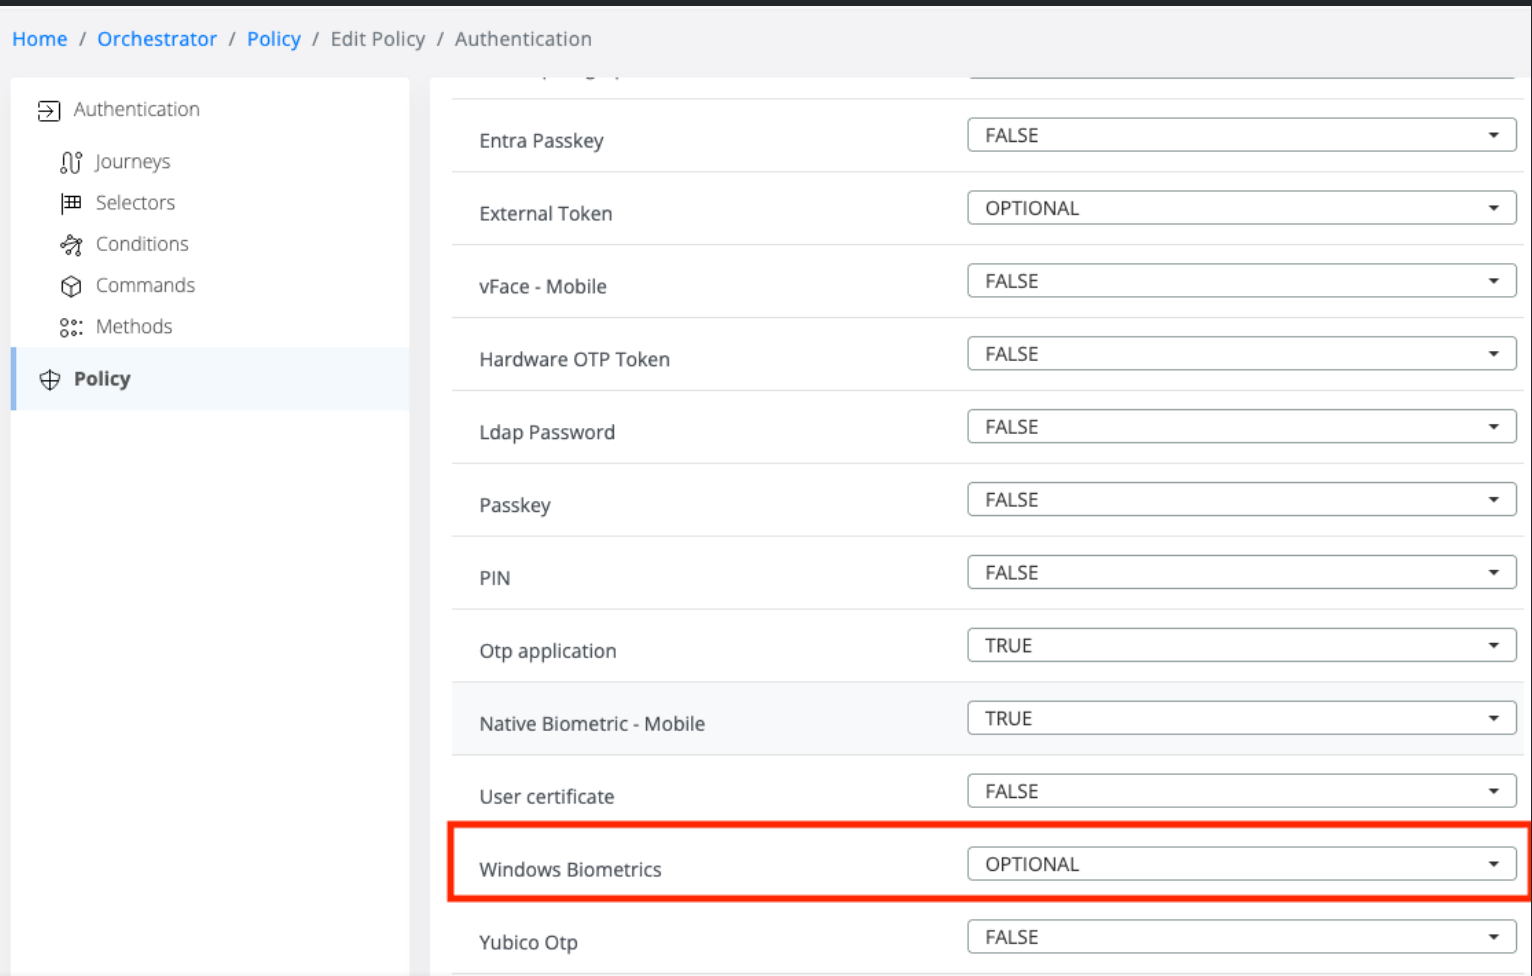Viewport: 1532px width, 976px height.
Task: Click the Policy shield icon
Action: (49, 379)
